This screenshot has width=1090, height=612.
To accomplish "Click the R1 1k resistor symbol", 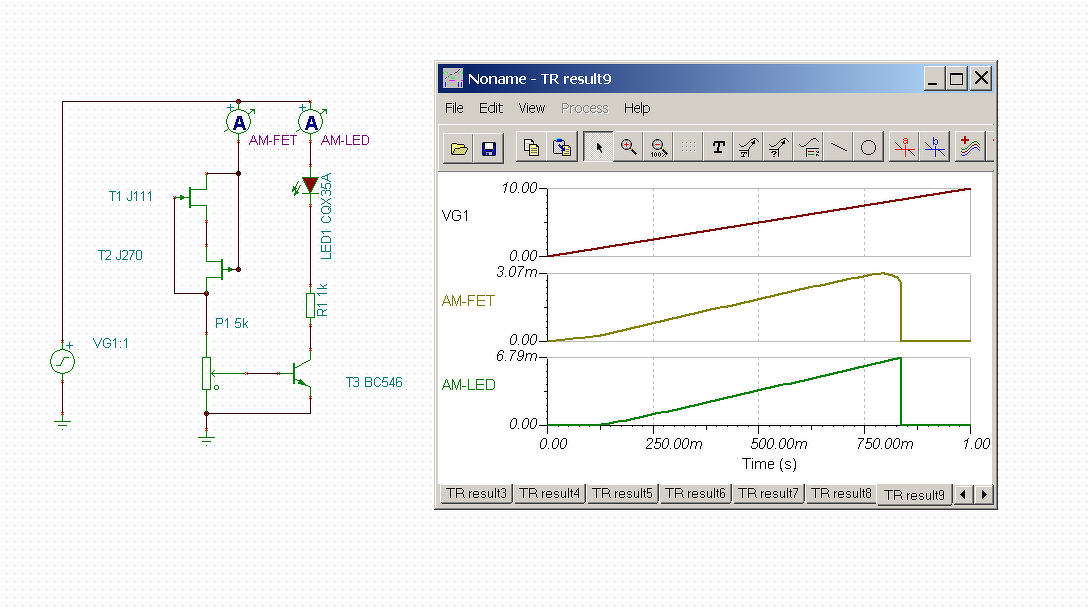I will click(311, 305).
